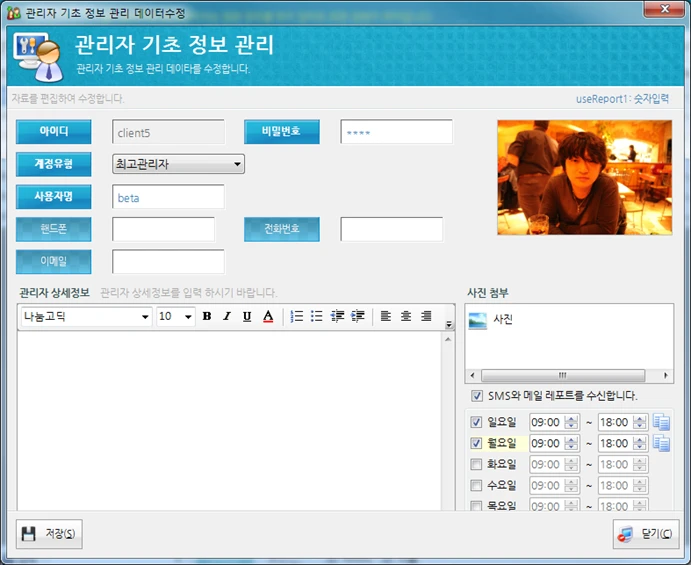The height and width of the screenshot is (565, 691).
Task: Open the toolbar overflow options arrow
Action: (449, 324)
